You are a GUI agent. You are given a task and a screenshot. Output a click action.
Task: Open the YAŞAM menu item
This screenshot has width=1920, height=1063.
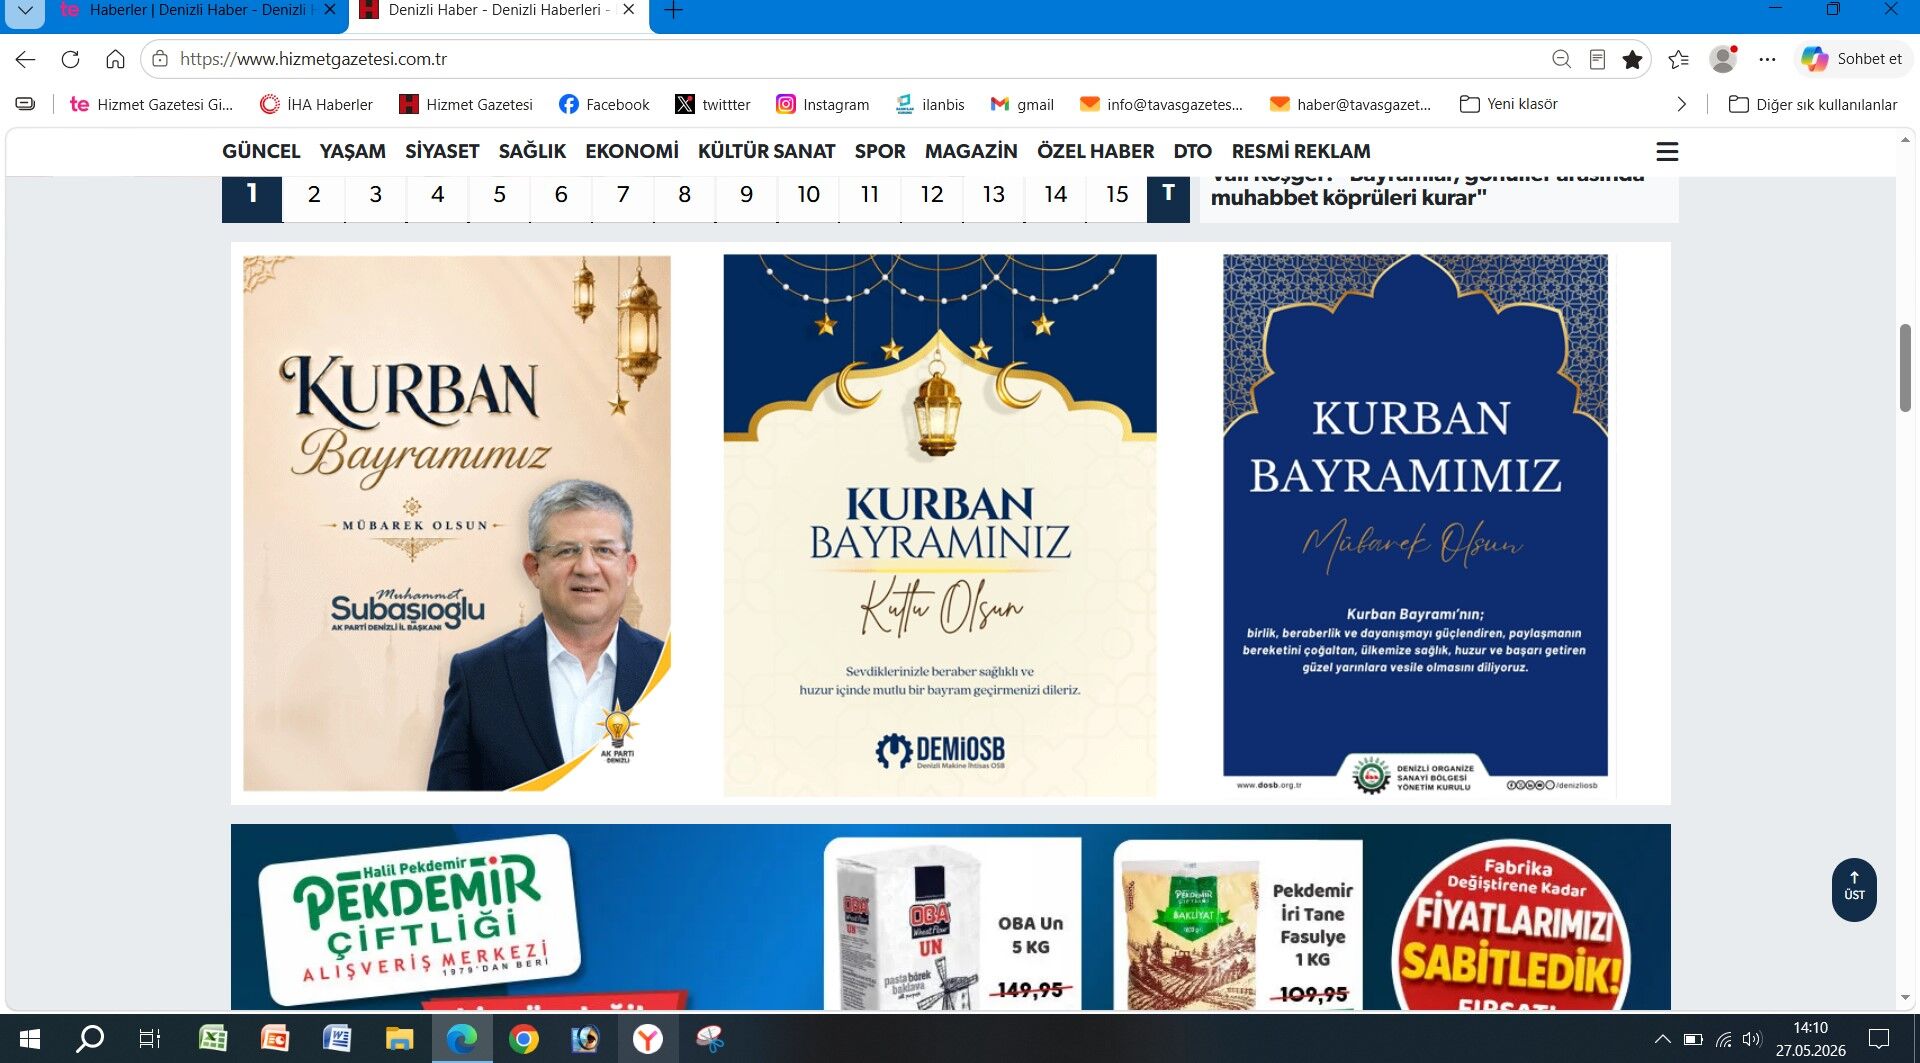(352, 151)
